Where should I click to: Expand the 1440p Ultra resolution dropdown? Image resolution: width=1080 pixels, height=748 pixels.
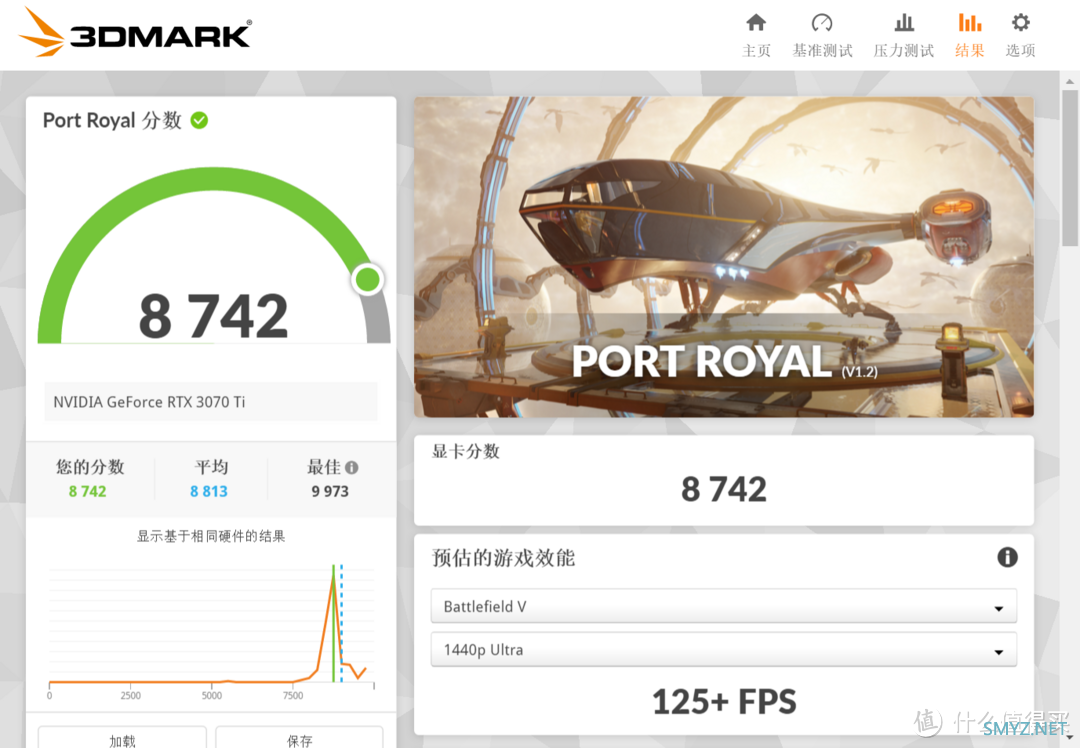(x=723, y=650)
